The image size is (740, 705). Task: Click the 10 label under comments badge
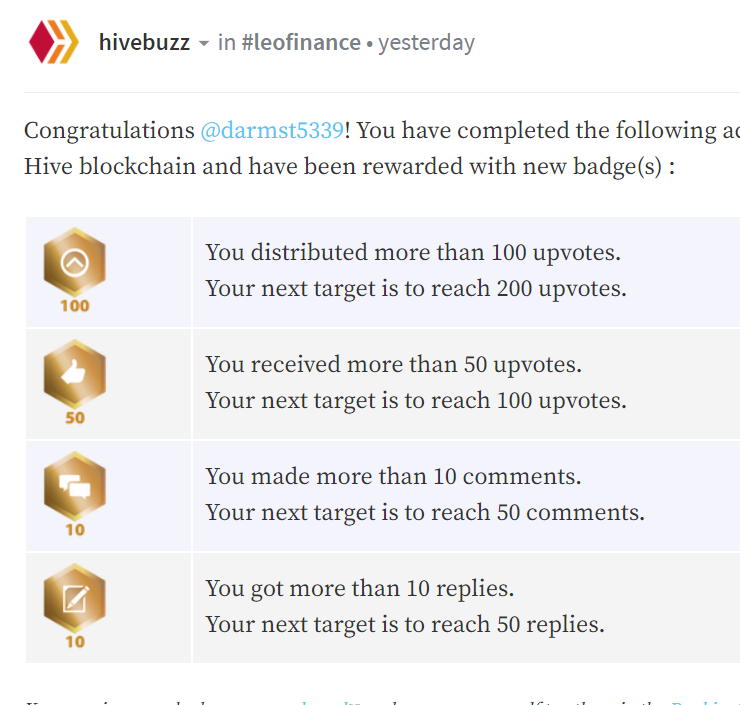click(75, 529)
